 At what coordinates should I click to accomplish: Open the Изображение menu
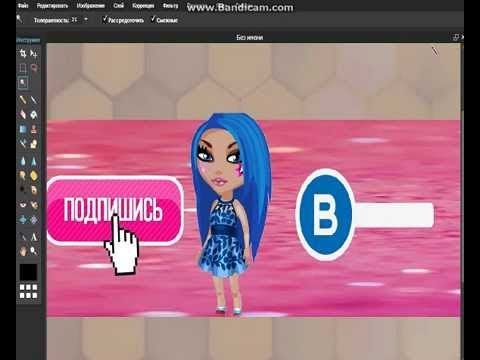click(x=91, y=6)
